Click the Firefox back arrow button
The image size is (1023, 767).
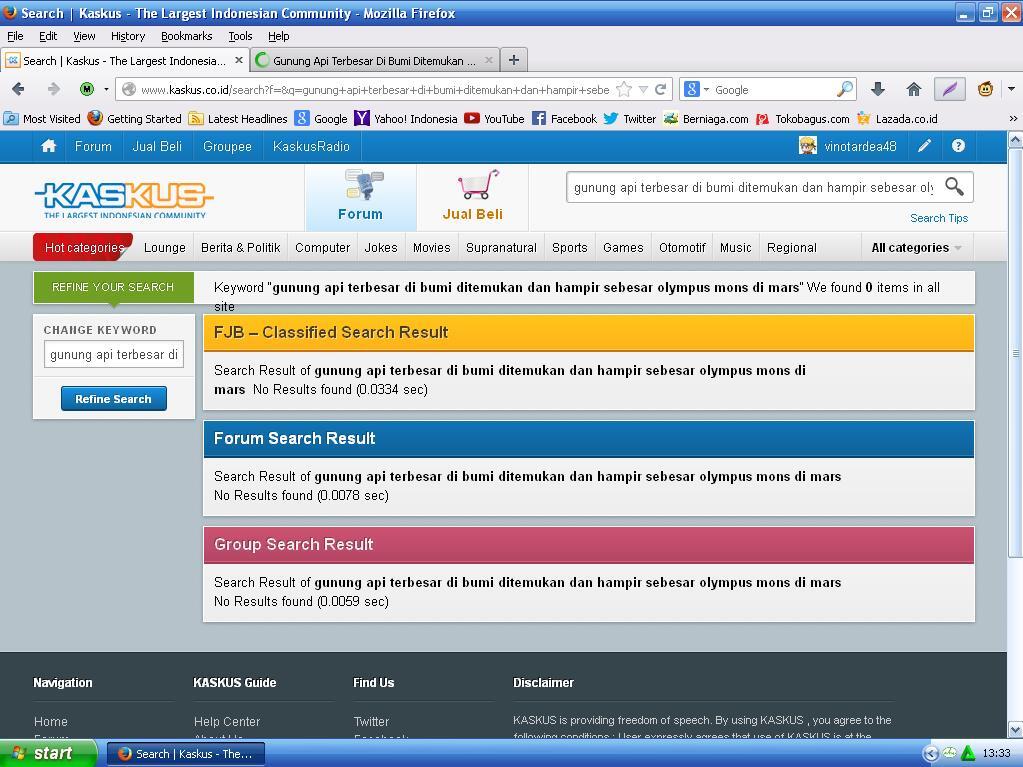click(18, 89)
